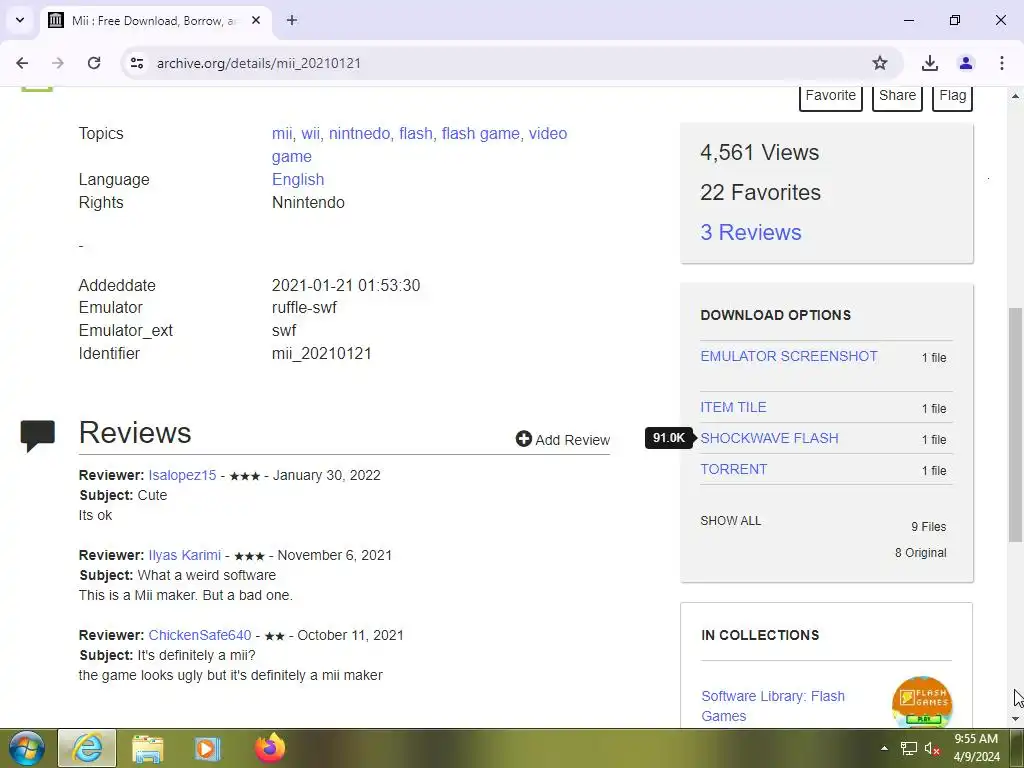Click the Add Review plus icon
The width and height of the screenshot is (1024, 768).
click(524, 439)
